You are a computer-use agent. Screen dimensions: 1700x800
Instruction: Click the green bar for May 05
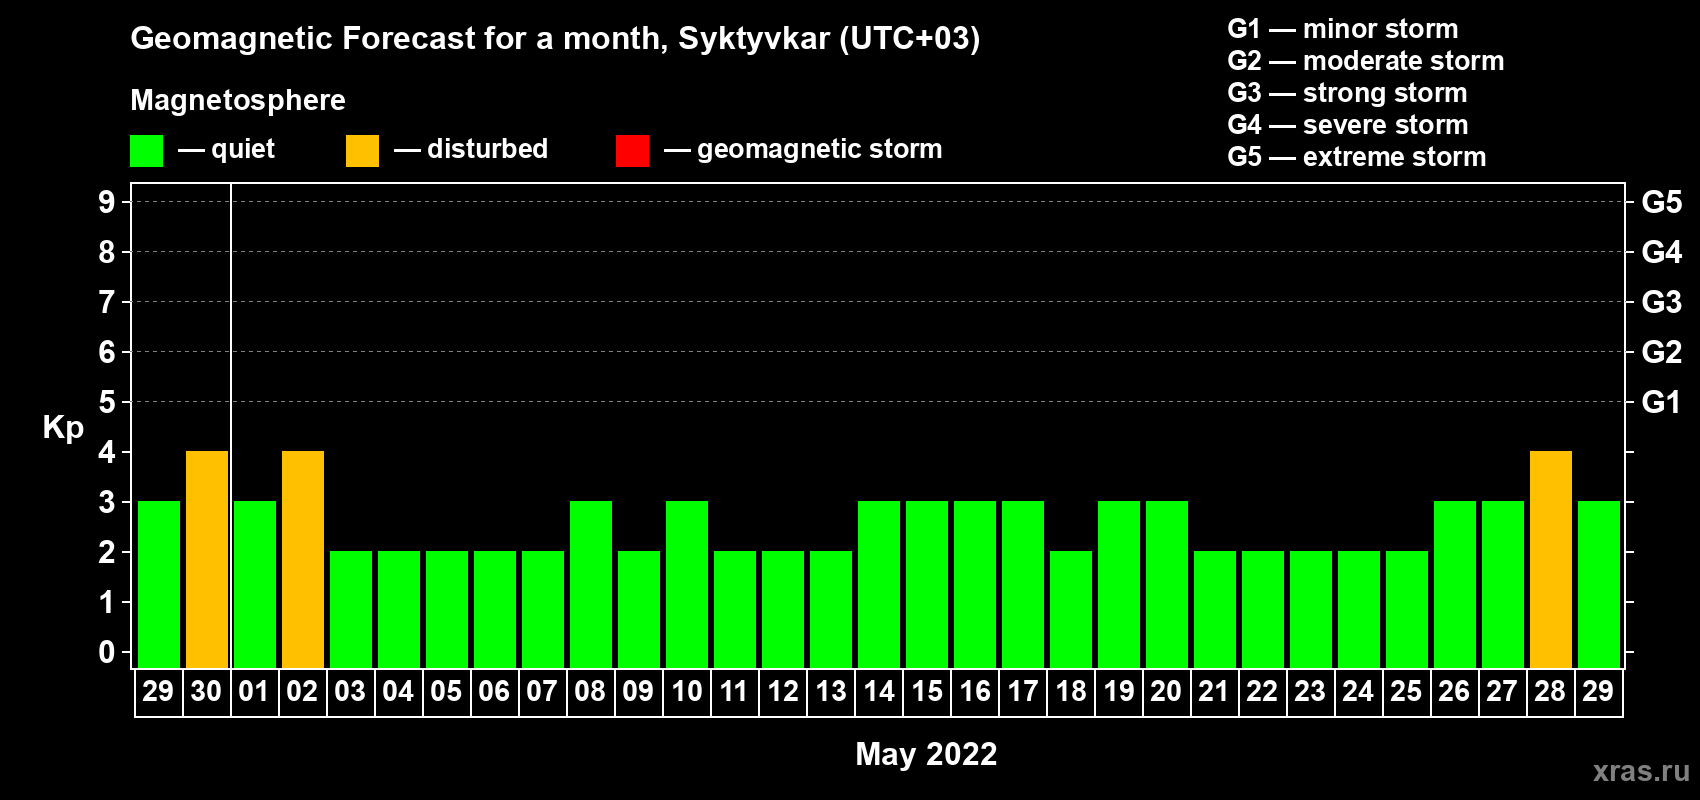point(447,609)
